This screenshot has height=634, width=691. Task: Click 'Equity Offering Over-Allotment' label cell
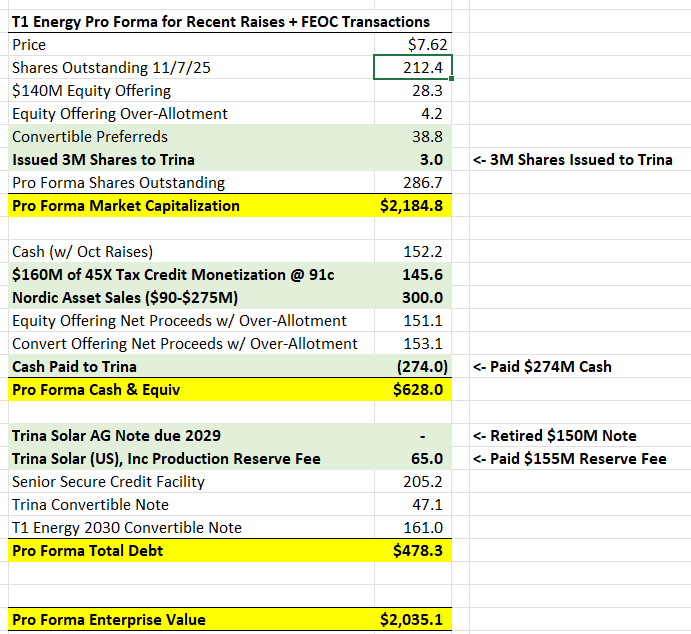[119, 114]
